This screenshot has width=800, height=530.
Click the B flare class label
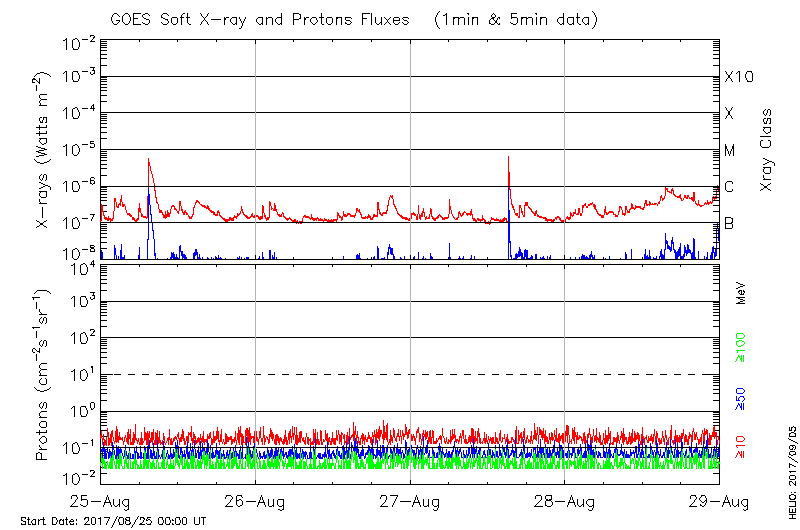click(x=729, y=223)
